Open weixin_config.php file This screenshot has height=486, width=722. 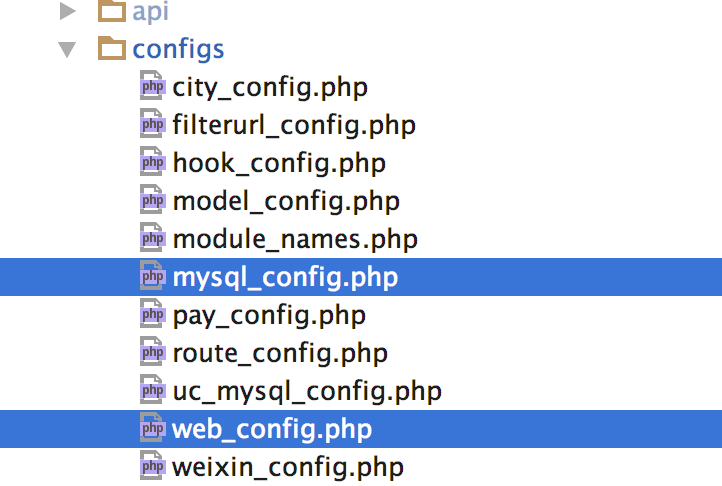click(288, 467)
